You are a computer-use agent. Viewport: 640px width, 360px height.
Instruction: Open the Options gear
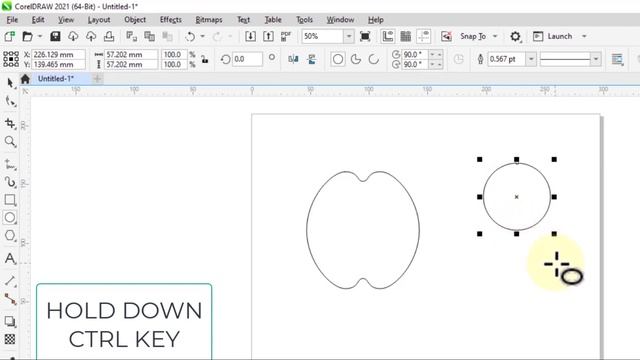[516, 37]
